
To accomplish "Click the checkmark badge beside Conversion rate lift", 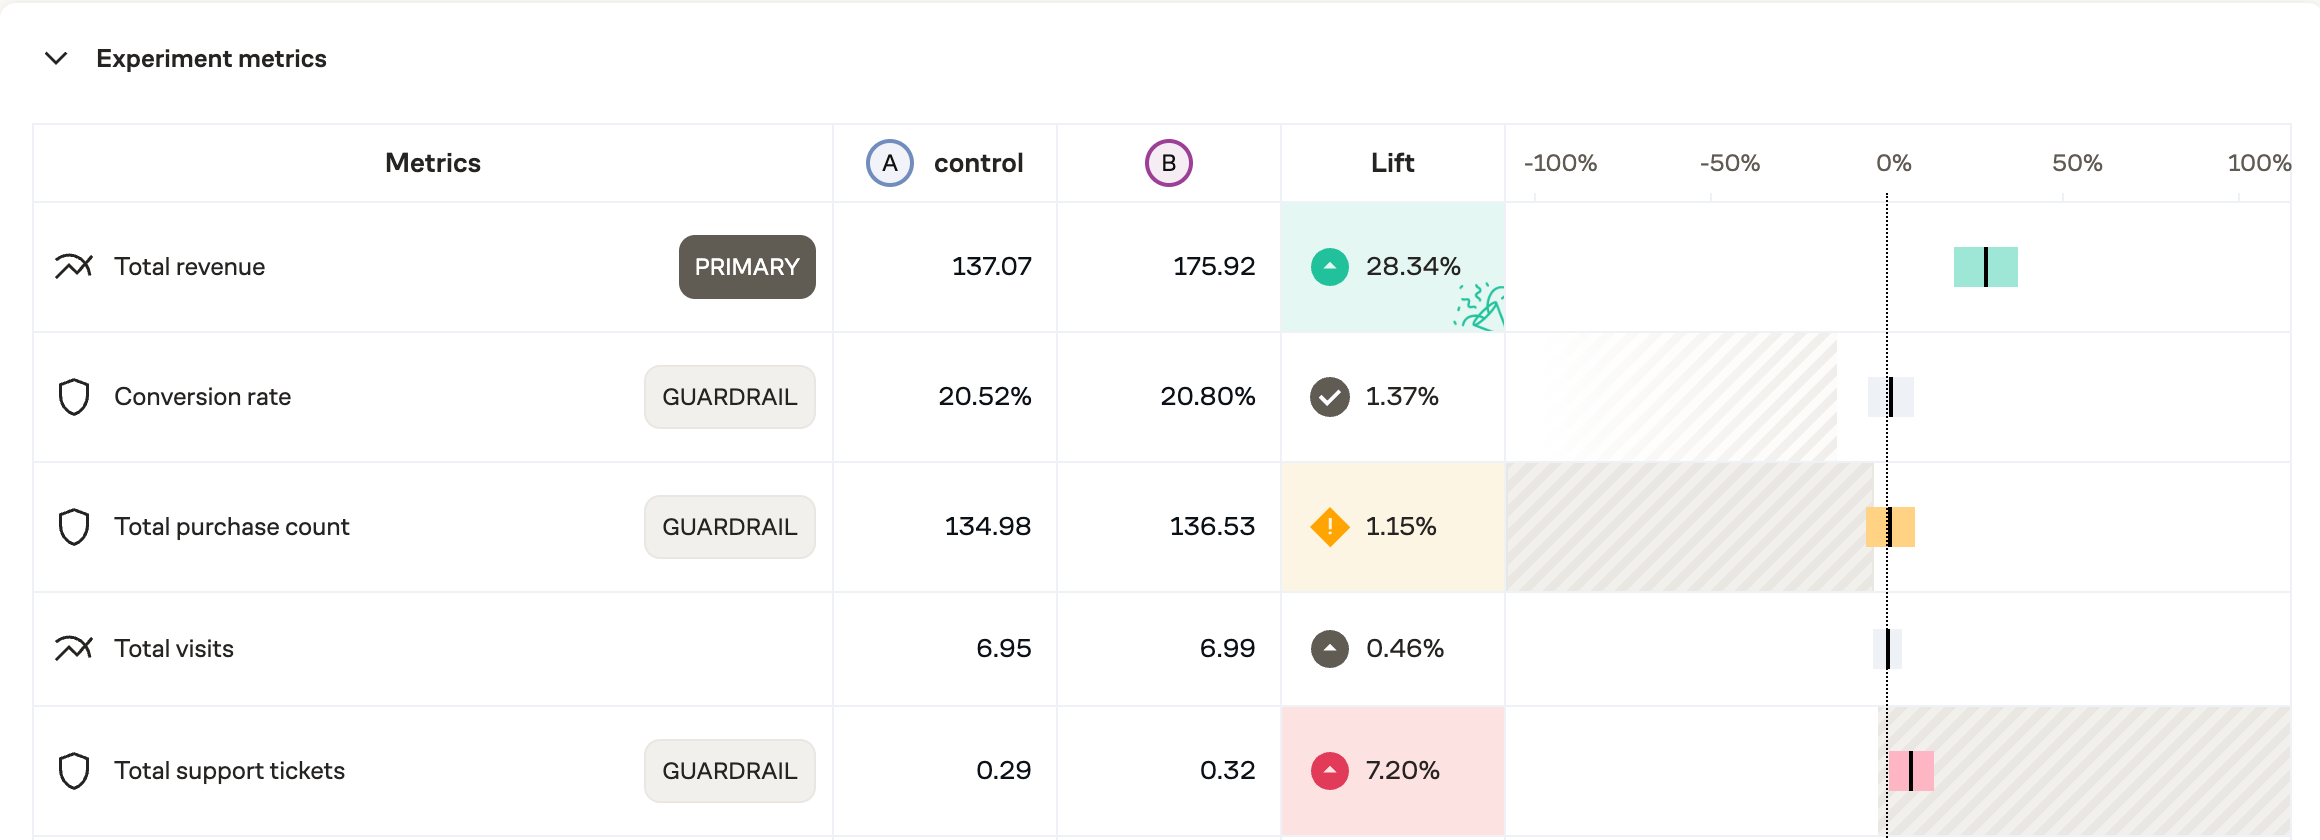I will pos(1328,397).
